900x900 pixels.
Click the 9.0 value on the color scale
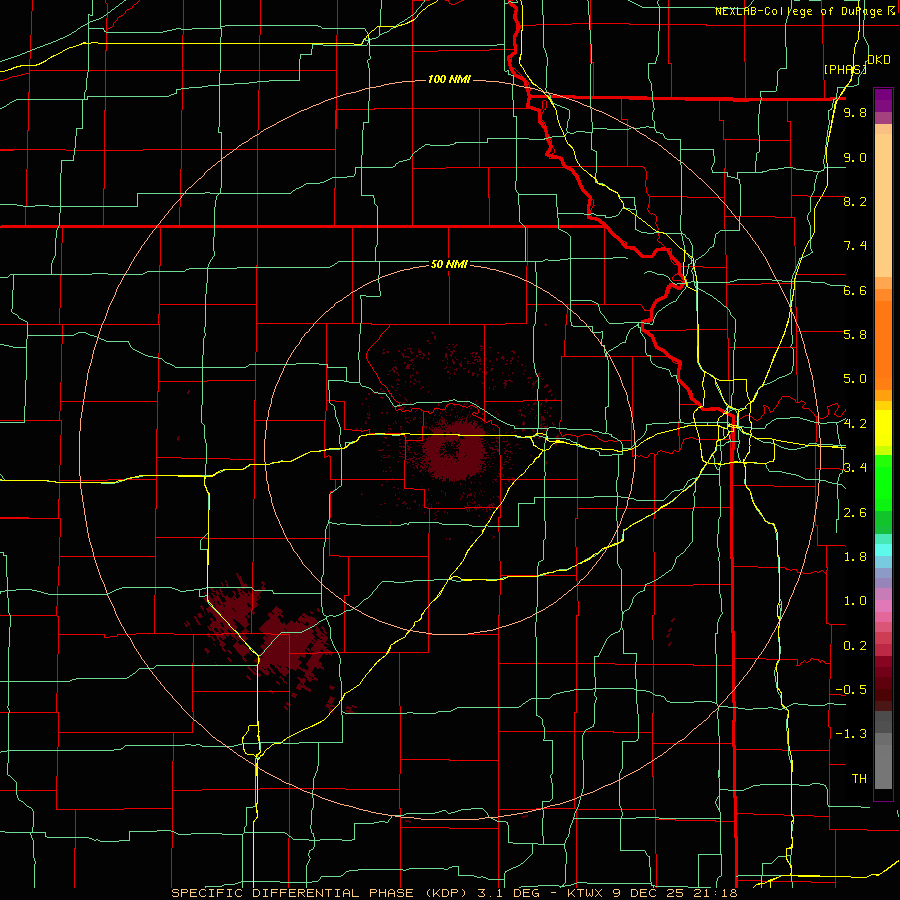point(855,157)
